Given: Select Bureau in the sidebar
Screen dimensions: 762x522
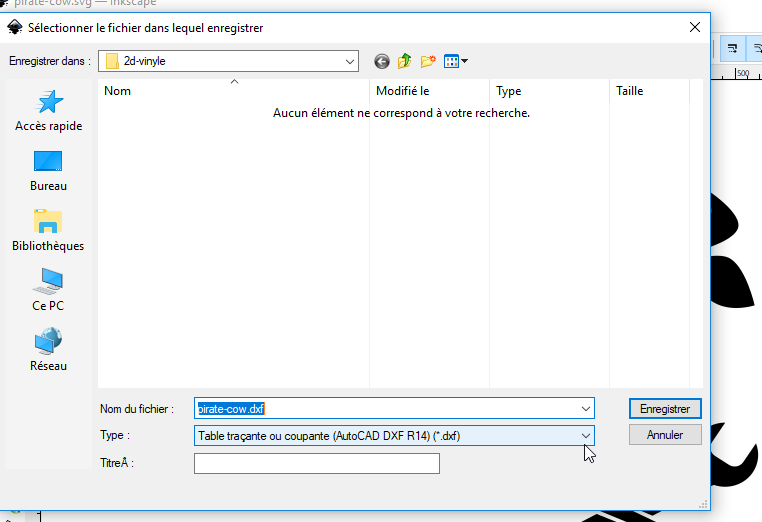Looking at the screenshot, I should click(49, 171).
